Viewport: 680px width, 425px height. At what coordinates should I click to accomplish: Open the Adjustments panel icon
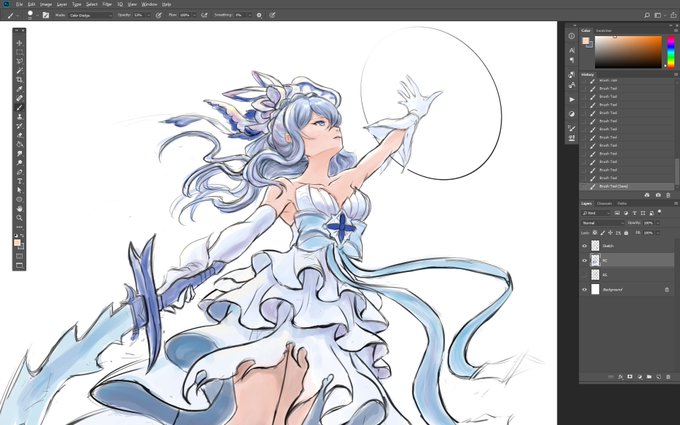point(572,114)
